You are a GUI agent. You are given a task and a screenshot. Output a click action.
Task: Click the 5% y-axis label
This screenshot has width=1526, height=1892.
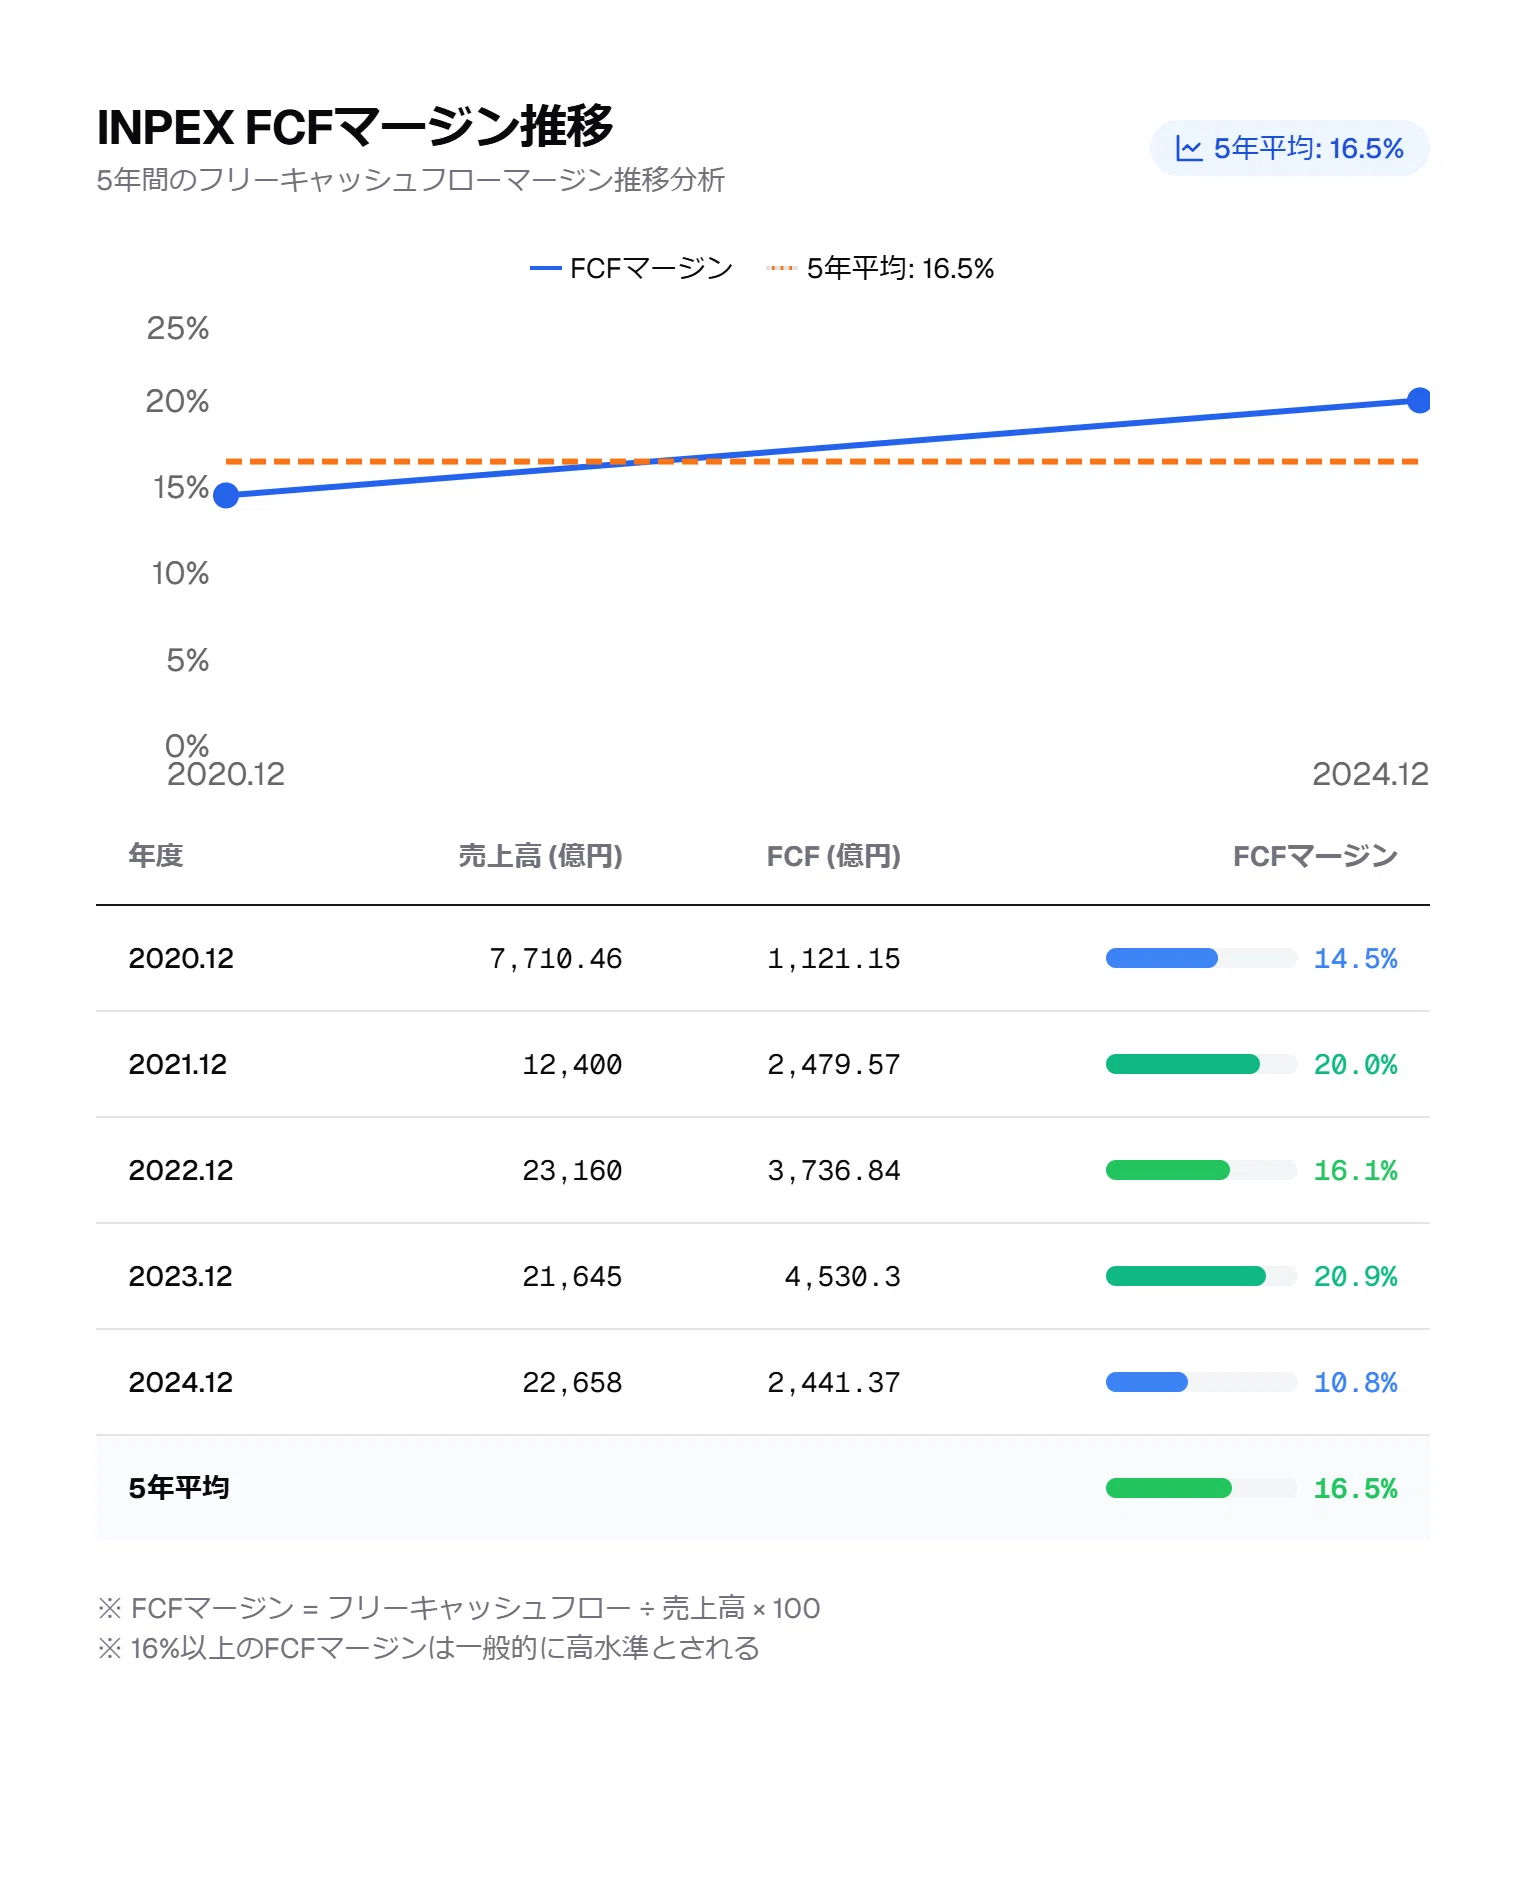pyautogui.click(x=188, y=660)
